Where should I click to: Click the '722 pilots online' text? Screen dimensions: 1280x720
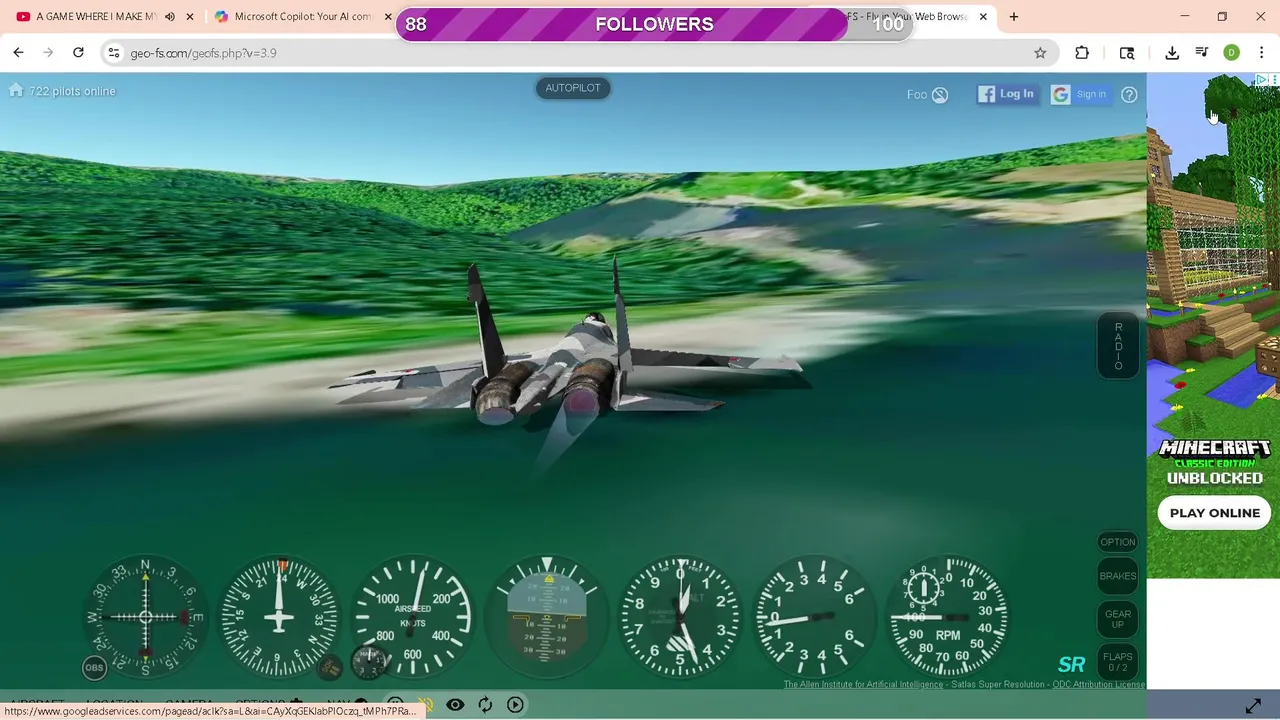[x=72, y=91]
